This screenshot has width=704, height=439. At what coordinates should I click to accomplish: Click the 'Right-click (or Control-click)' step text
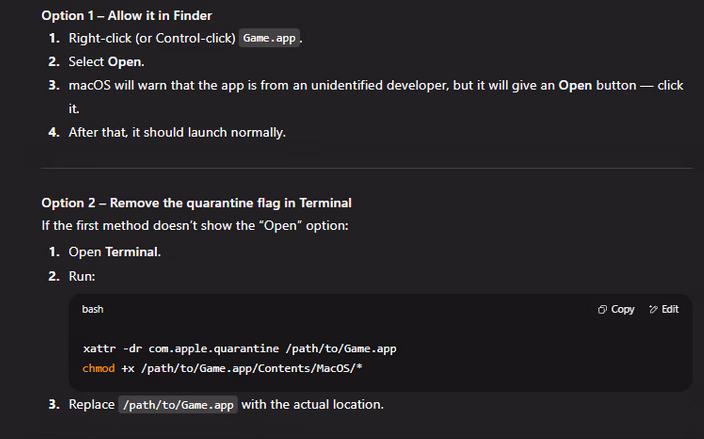pyautogui.click(x=152, y=38)
